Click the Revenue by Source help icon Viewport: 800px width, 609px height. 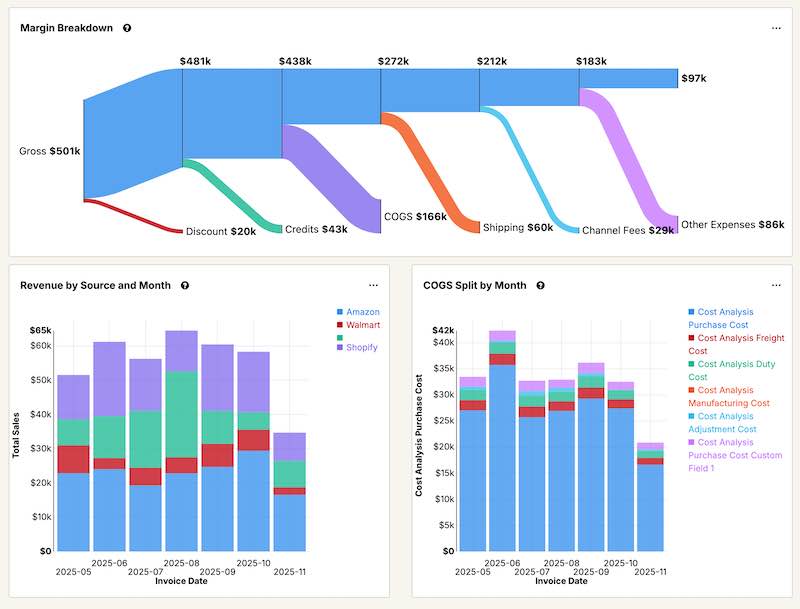186,285
